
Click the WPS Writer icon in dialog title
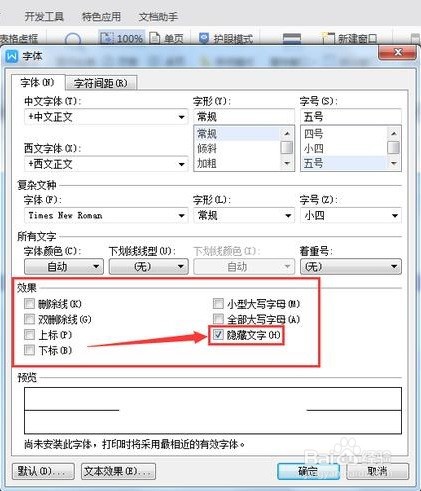click(12, 56)
